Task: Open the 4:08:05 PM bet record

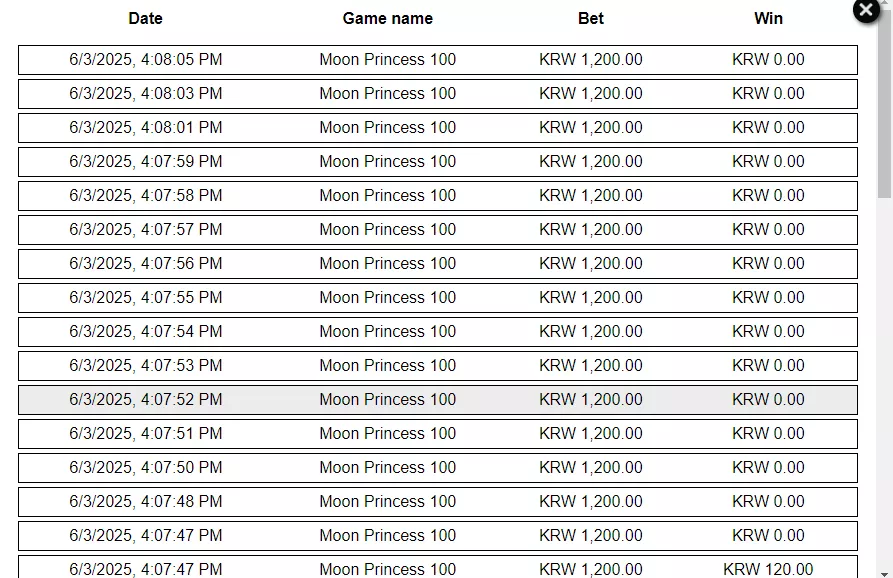Action: tap(437, 60)
